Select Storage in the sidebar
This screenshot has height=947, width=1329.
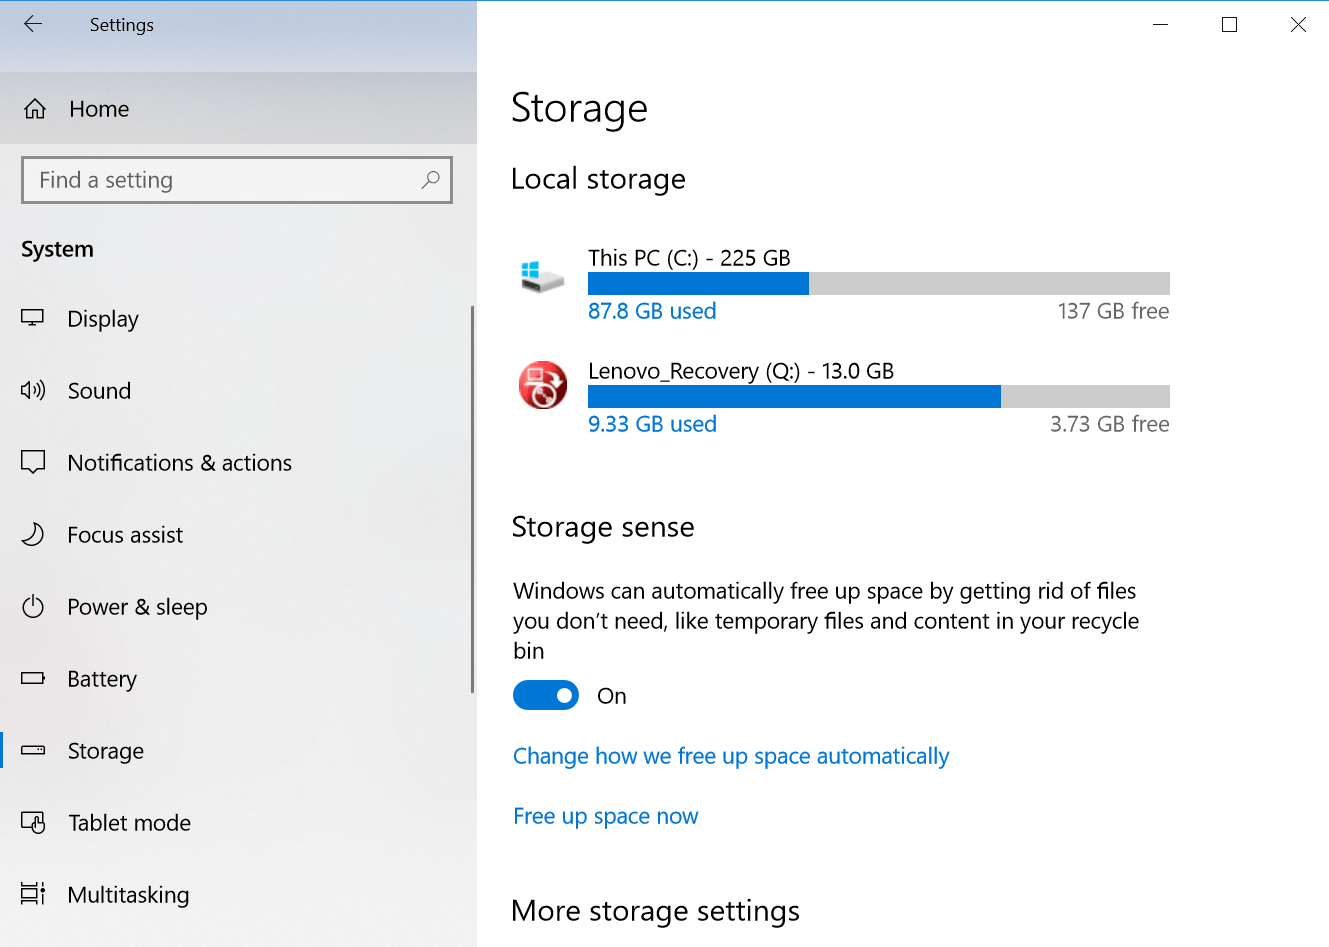106,751
